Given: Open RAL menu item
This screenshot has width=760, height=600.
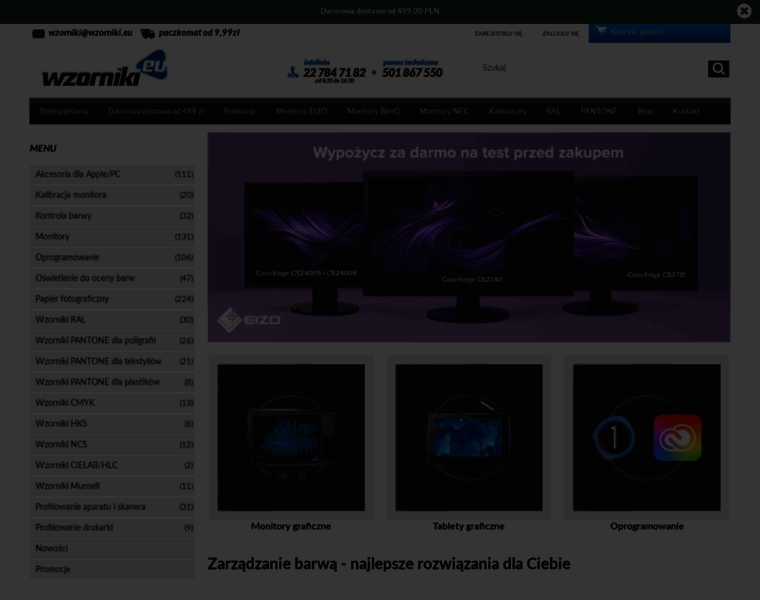Looking at the screenshot, I should (x=553, y=111).
